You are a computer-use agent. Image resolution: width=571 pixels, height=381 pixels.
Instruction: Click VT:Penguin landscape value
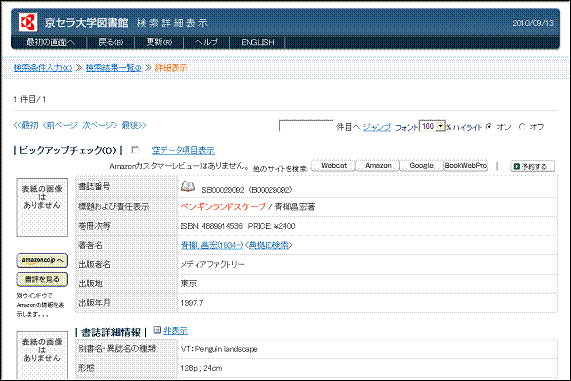pos(219,349)
